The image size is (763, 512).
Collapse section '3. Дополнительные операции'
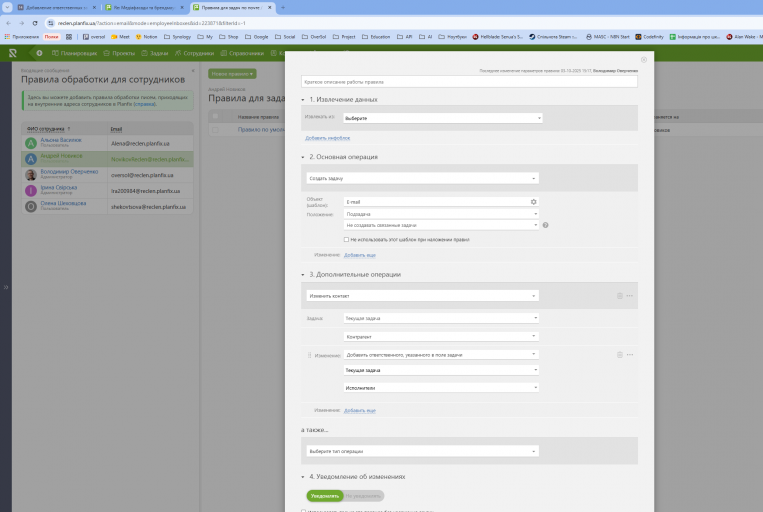point(303,275)
